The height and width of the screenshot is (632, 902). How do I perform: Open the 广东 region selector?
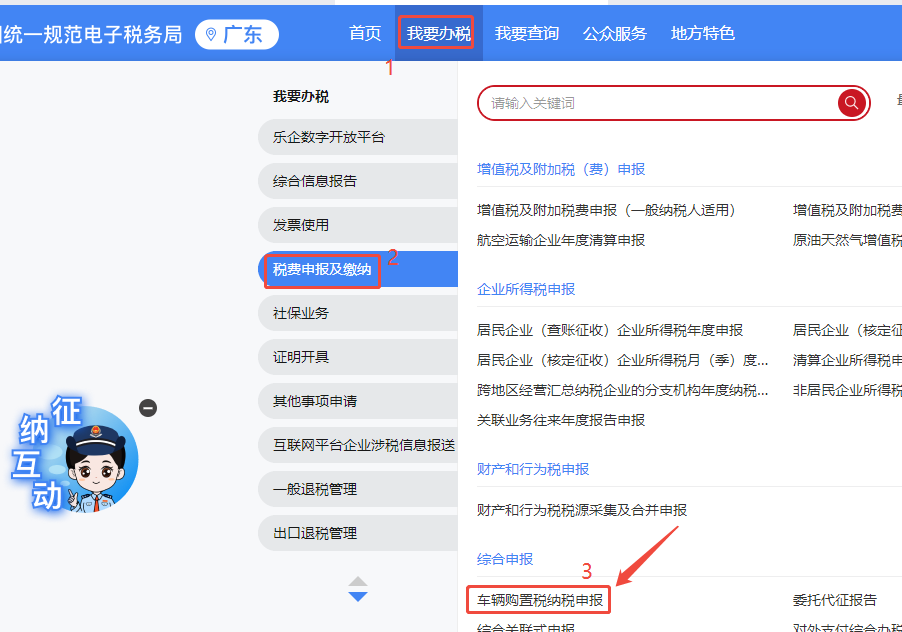click(237, 35)
